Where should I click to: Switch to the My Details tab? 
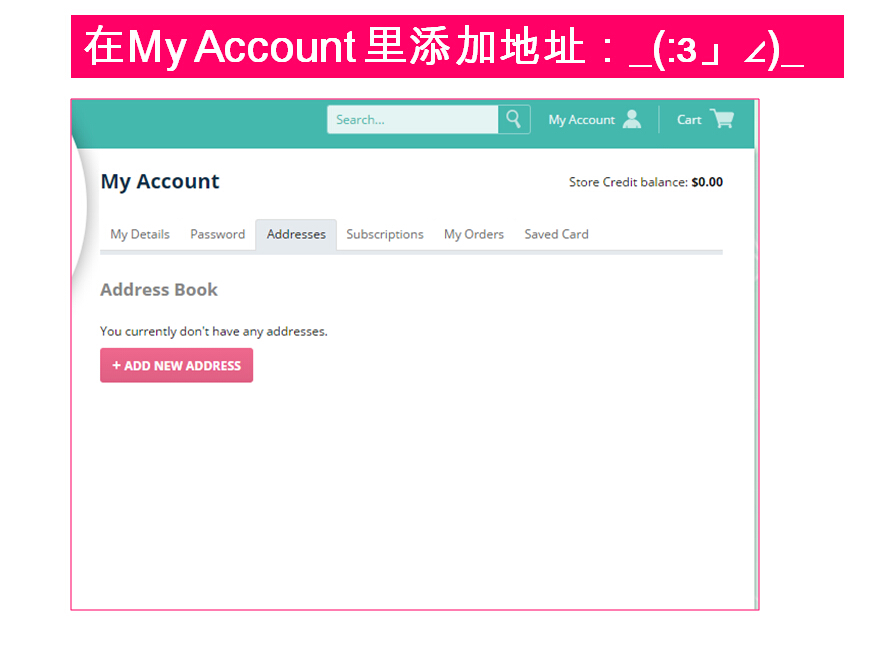coord(140,234)
